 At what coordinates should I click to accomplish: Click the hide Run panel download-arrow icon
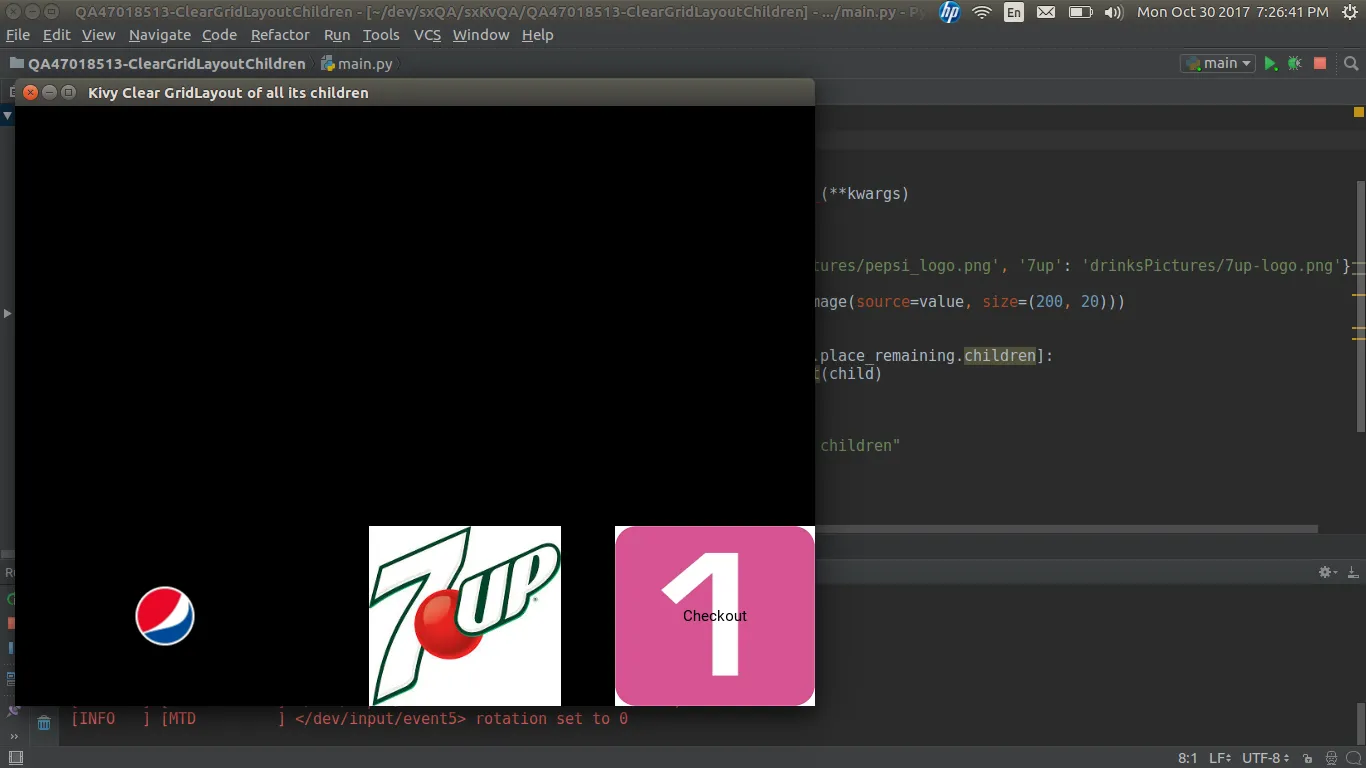click(x=1353, y=572)
